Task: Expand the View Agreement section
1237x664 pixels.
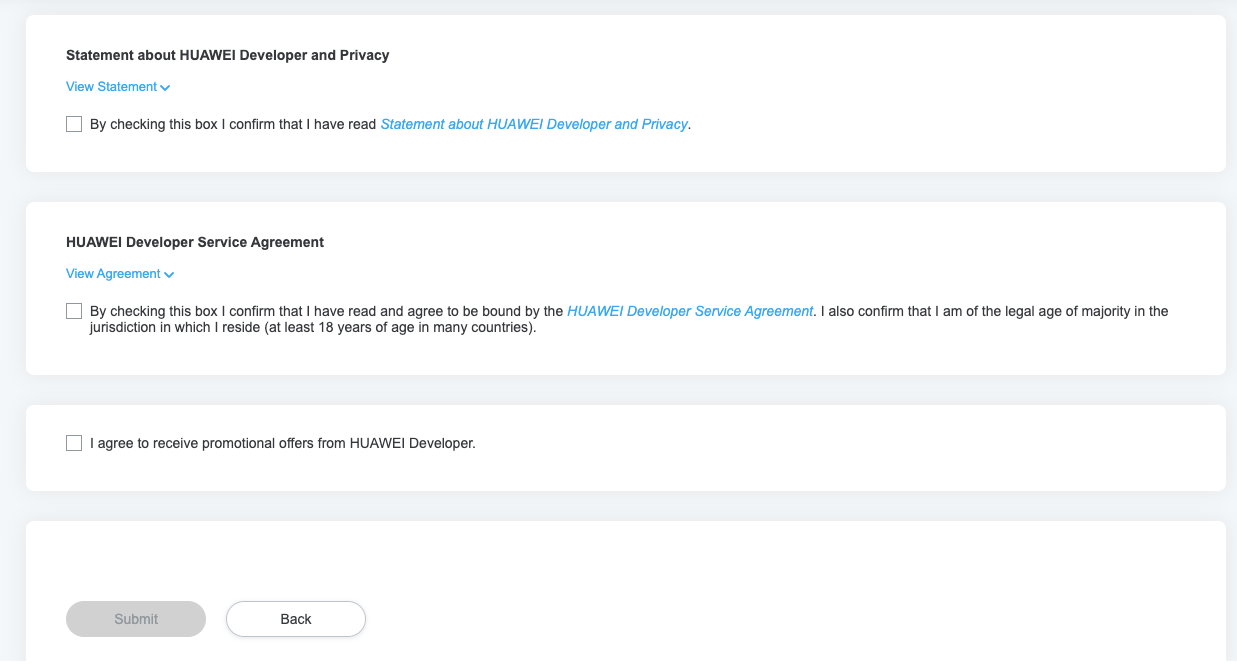Action: coord(120,274)
